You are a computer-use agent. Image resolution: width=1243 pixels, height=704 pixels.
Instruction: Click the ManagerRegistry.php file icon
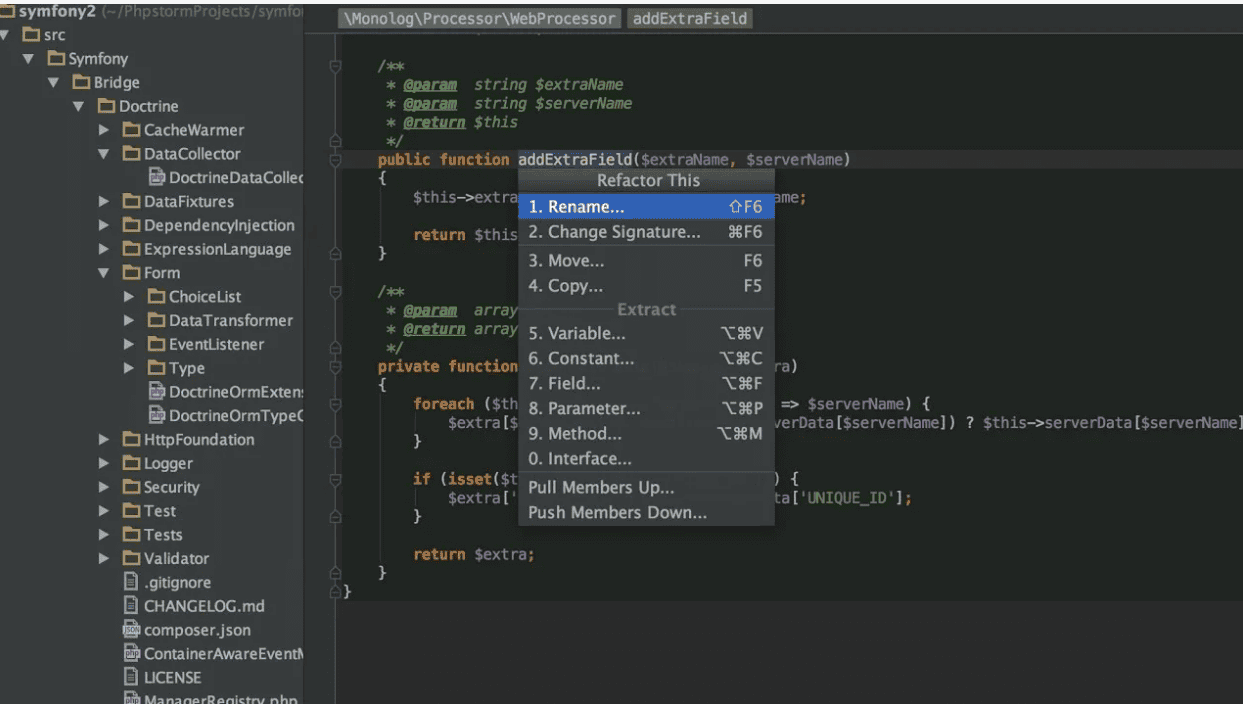pos(131,699)
